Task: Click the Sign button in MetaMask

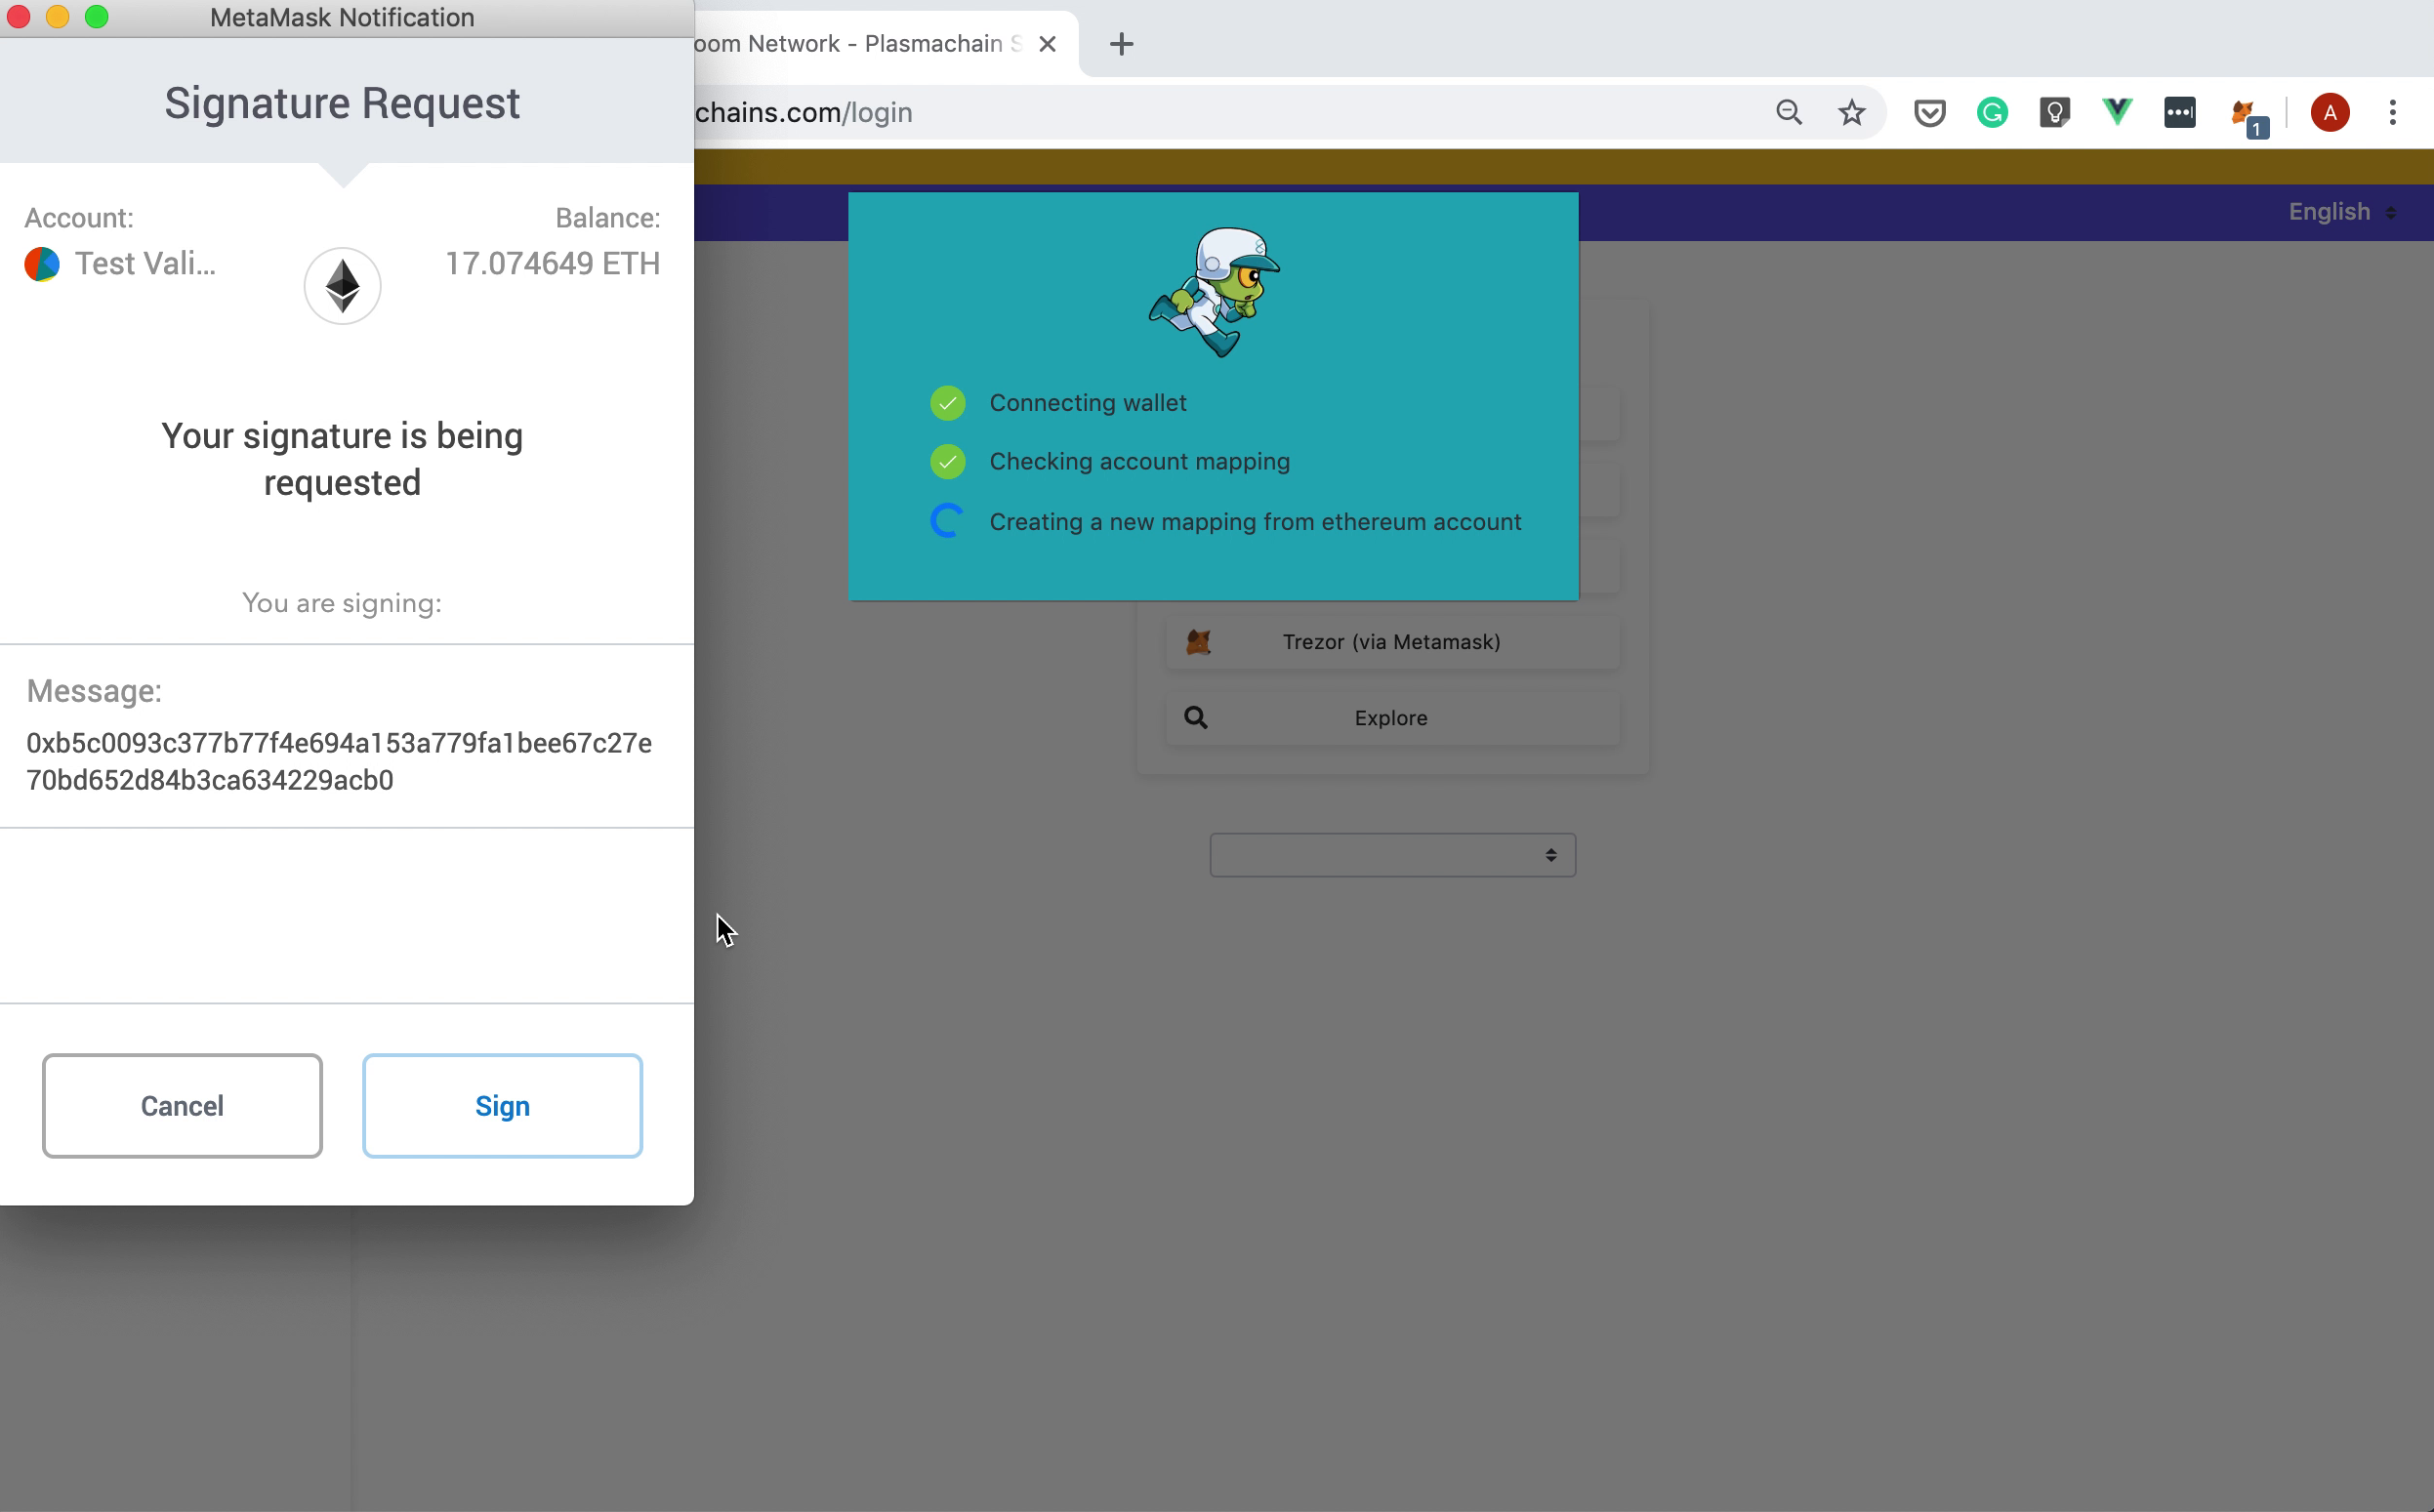Action: tap(502, 1105)
